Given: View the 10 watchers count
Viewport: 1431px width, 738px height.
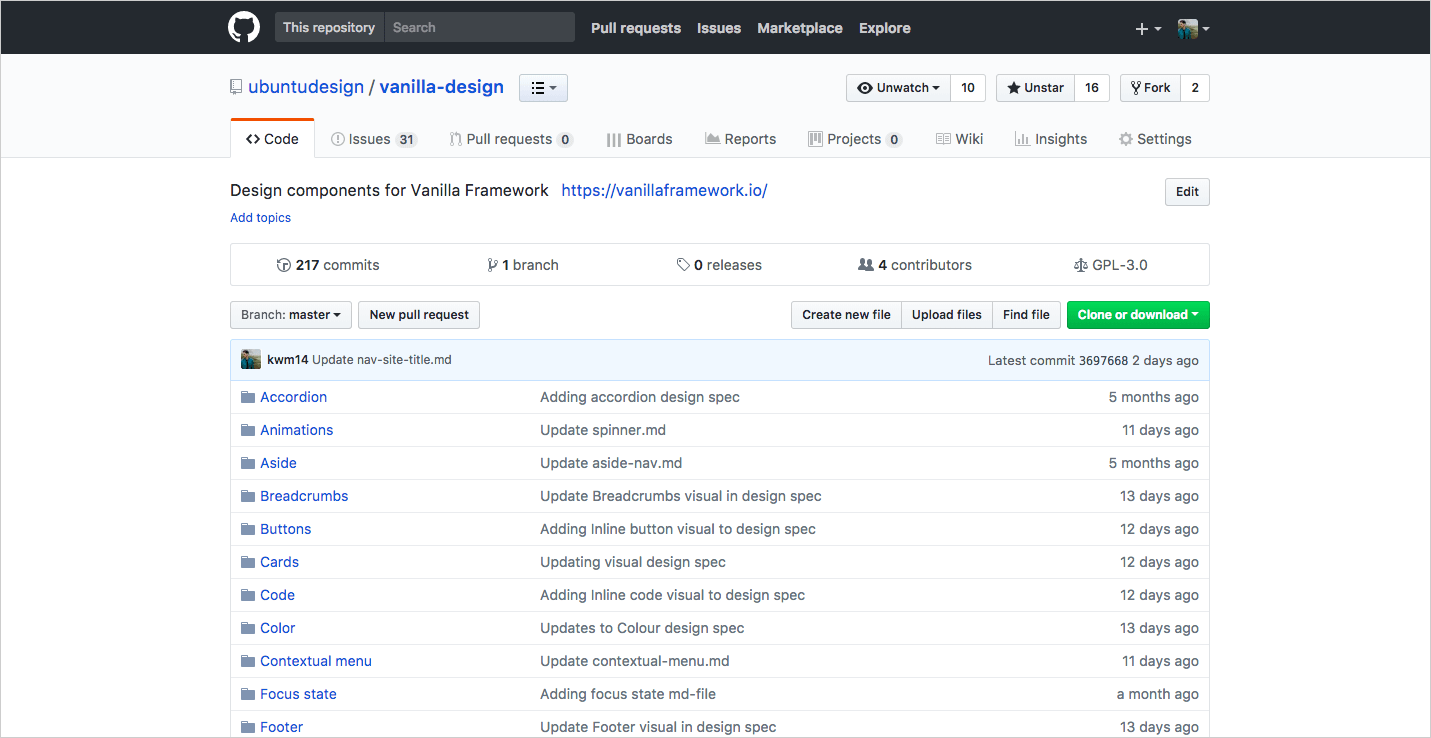Looking at the screenshot, I should [x=968, y=88].
